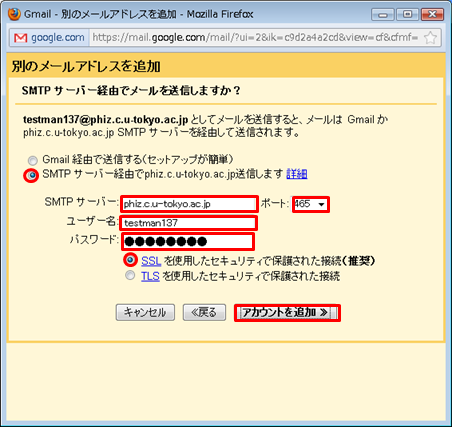This screenshot has height=427, width=452.
Task: Click the bookmark star icon
Action: point(430,38)
